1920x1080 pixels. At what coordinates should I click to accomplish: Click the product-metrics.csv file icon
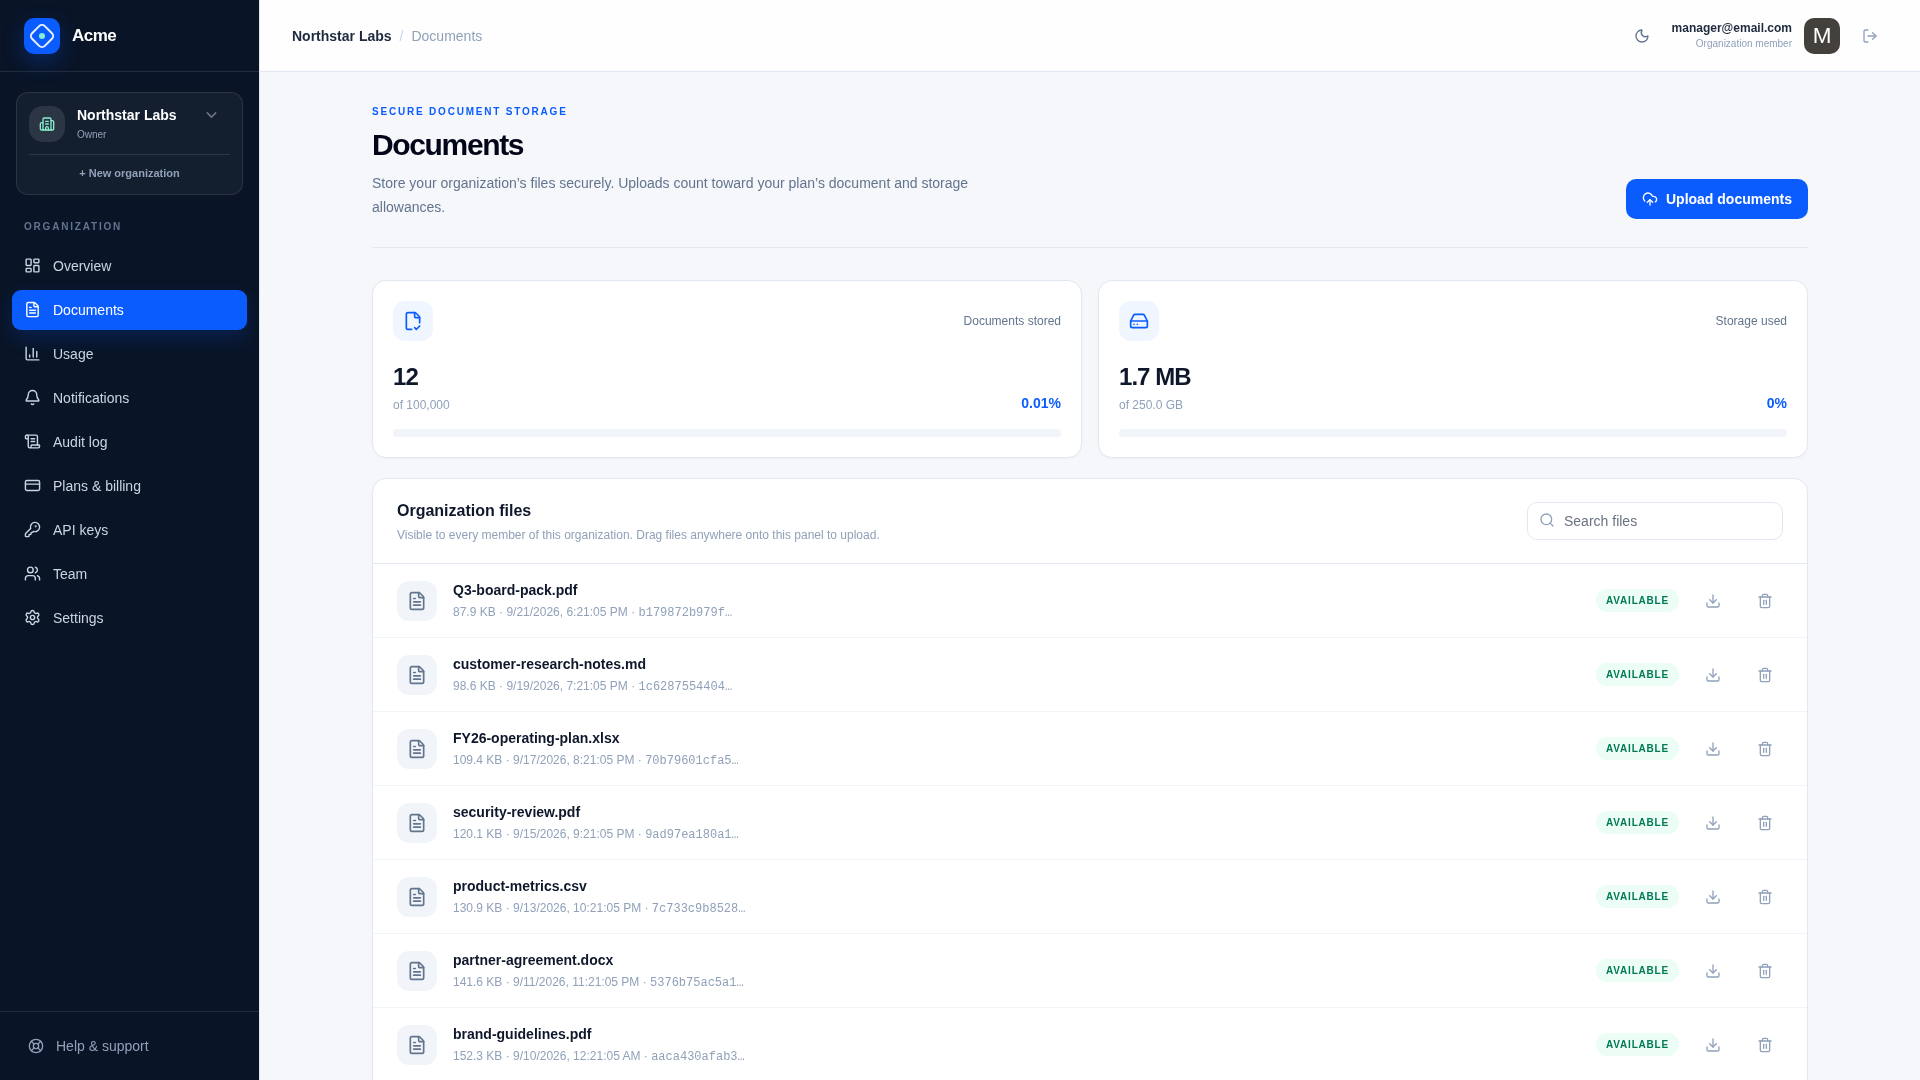[417, 897]
